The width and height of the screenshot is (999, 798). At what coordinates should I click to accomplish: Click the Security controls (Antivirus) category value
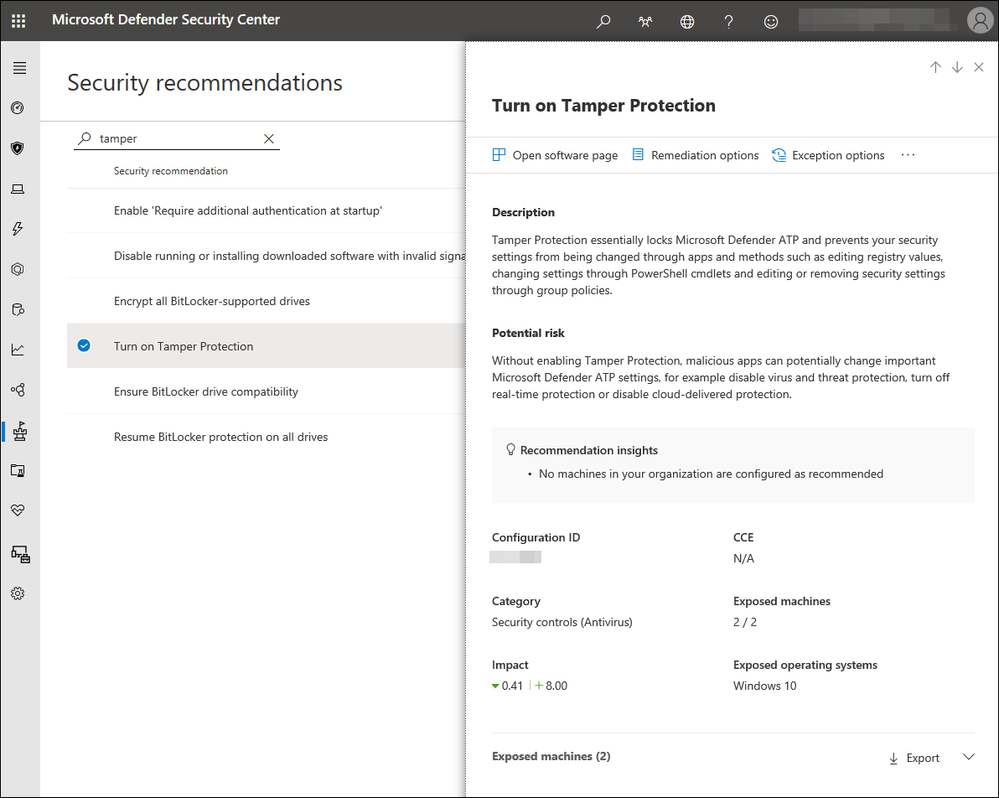pos(562,622)
